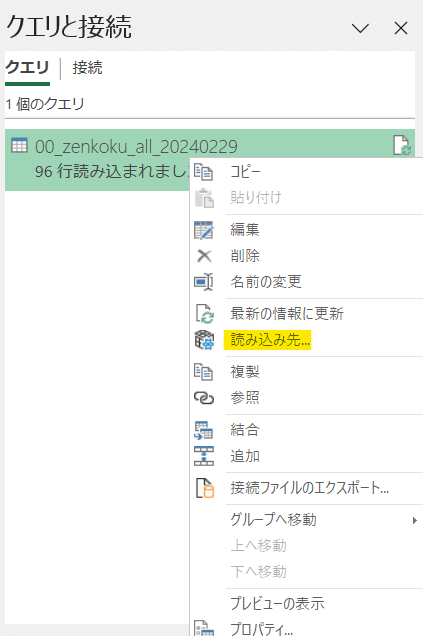Choose 複製 to duplicate the query
The height and width of the screenshot is (636, 423).
(x=245, y=372)
